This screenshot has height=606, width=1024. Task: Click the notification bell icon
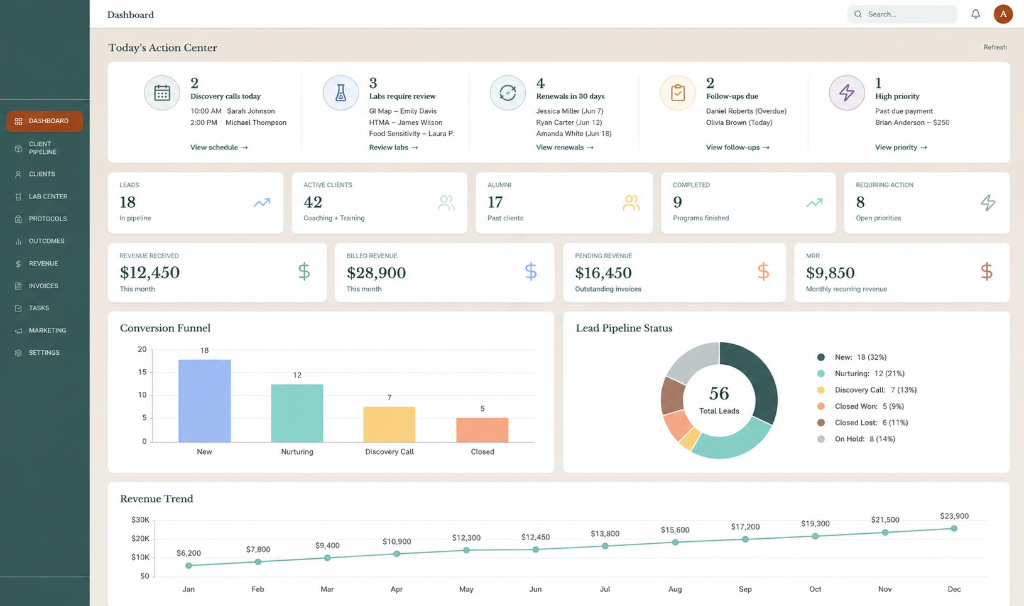pos(975,14)
